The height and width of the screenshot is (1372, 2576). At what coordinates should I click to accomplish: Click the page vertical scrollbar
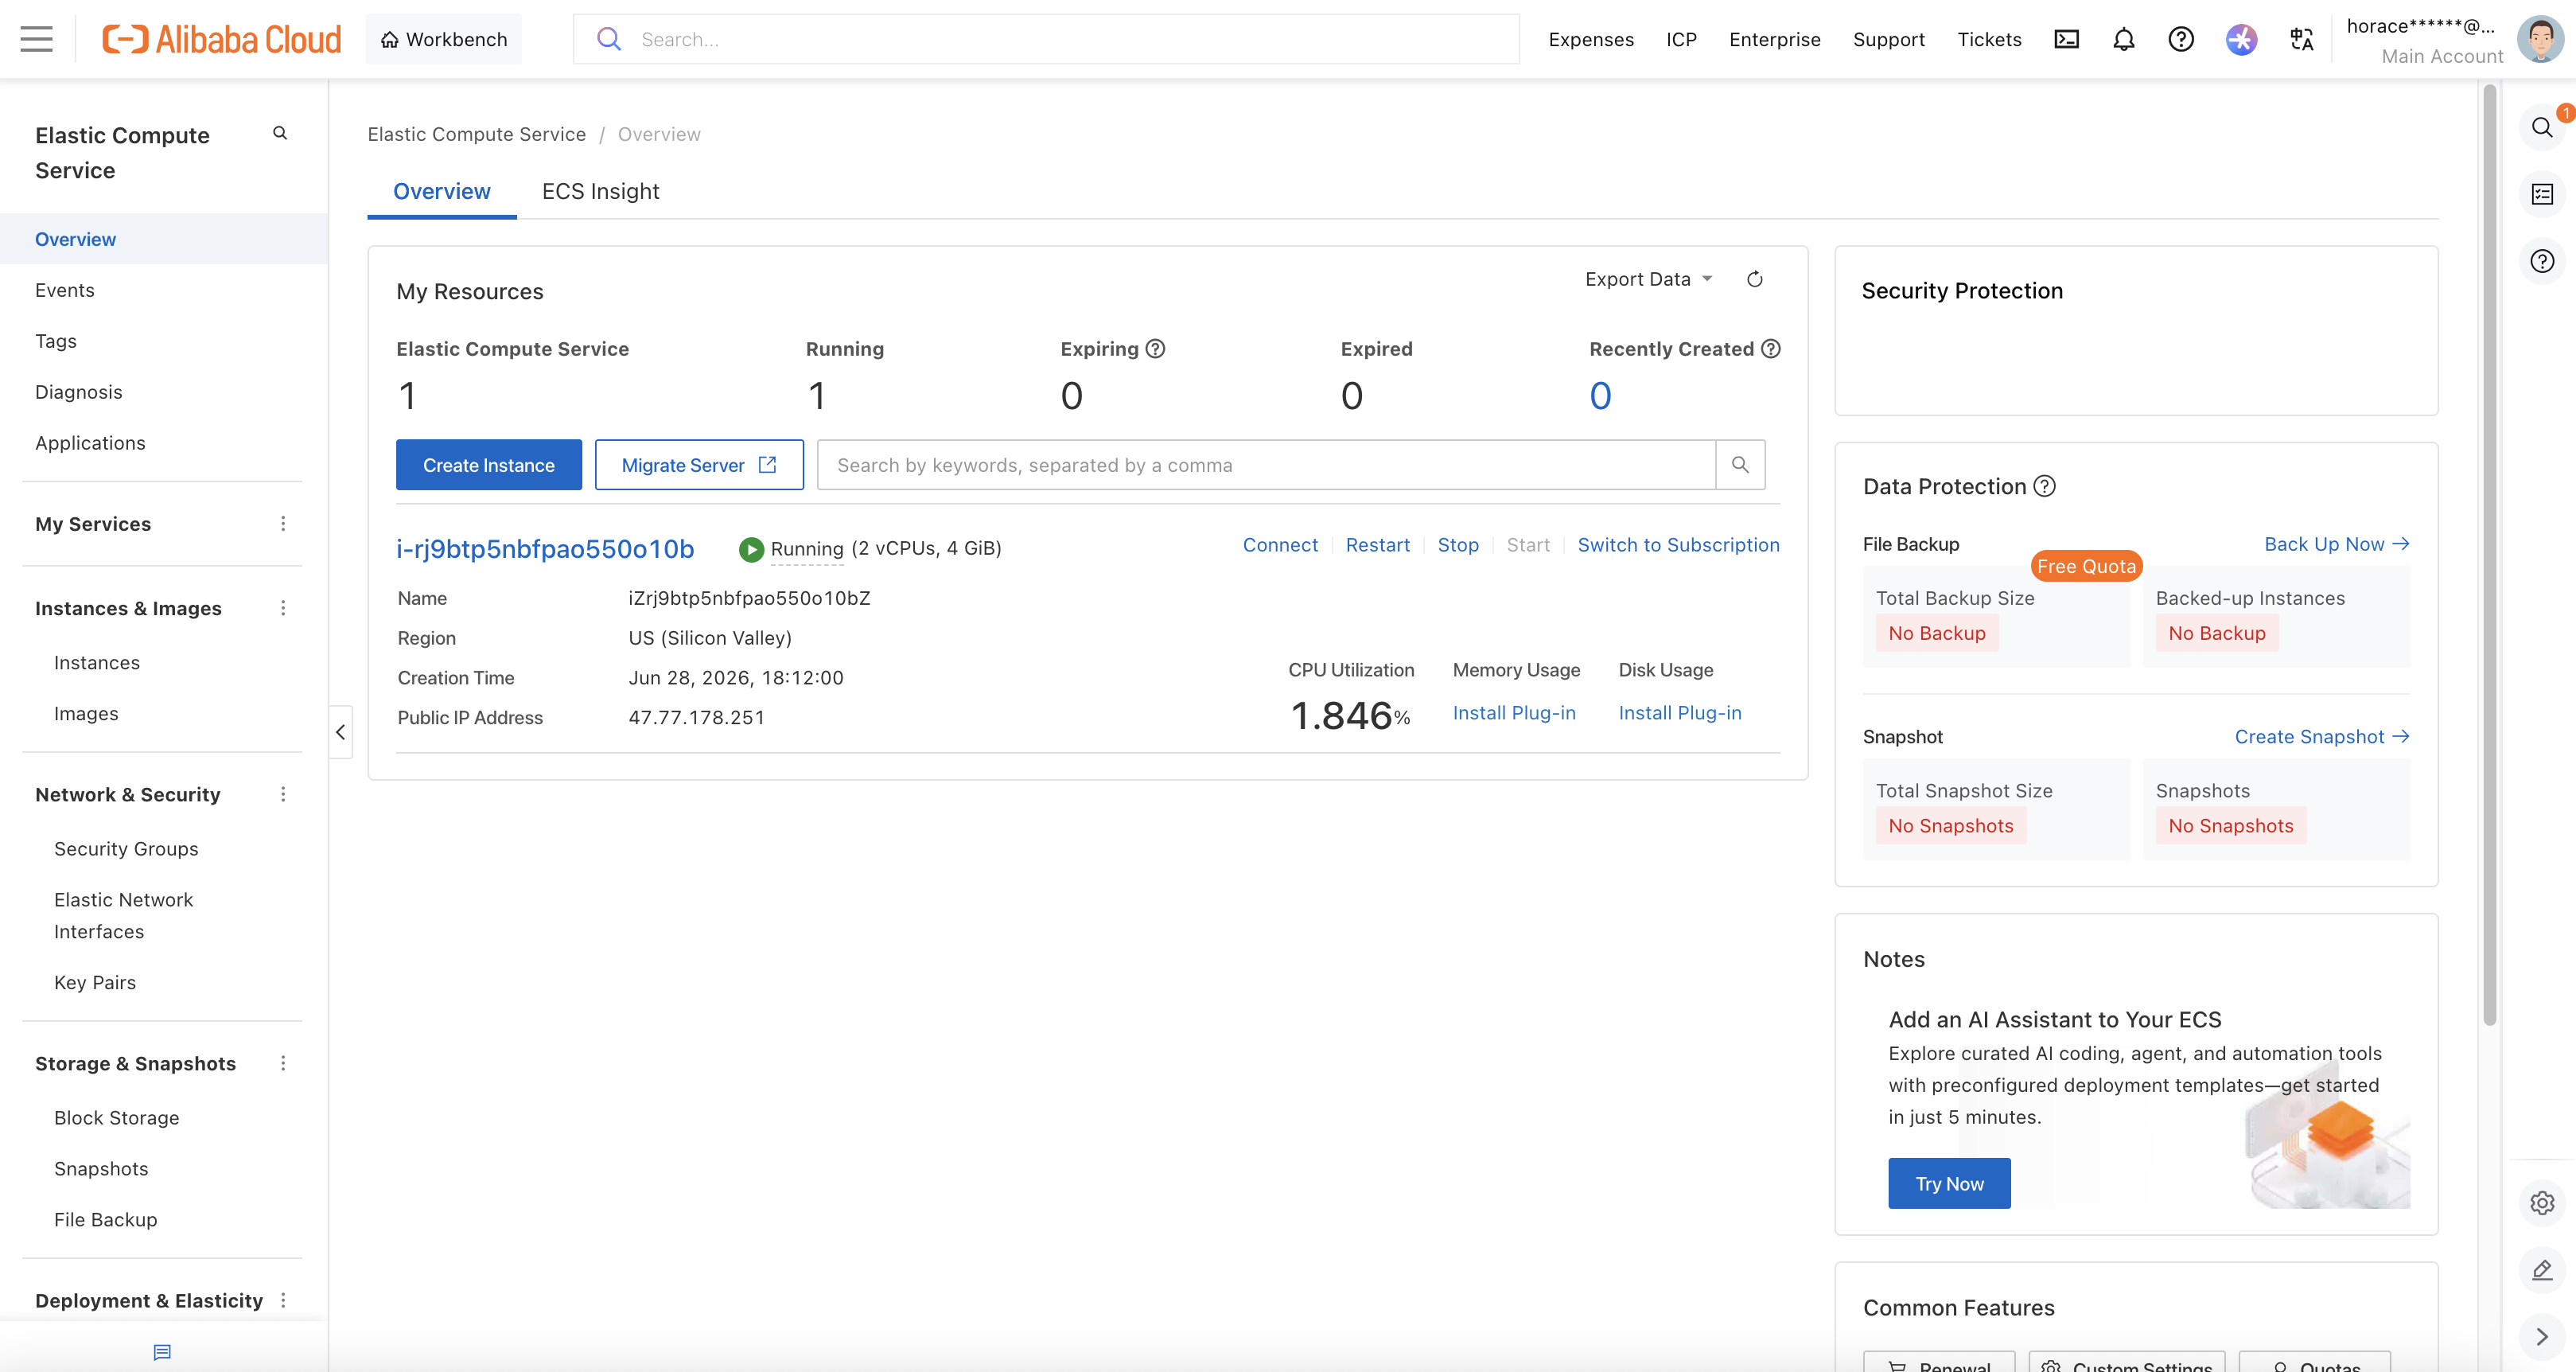tap(2489, 555)
